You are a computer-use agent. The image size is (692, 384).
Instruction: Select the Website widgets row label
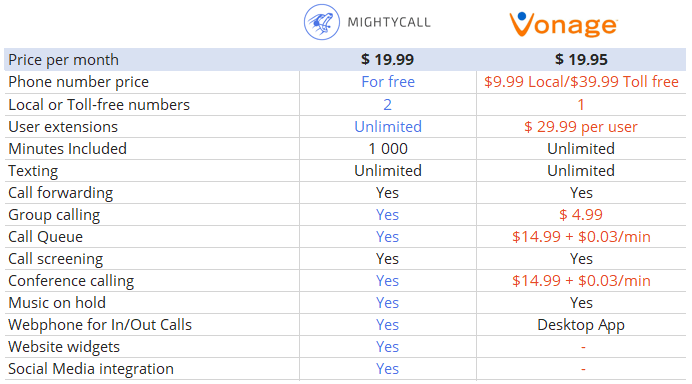[x=64, y=347]
